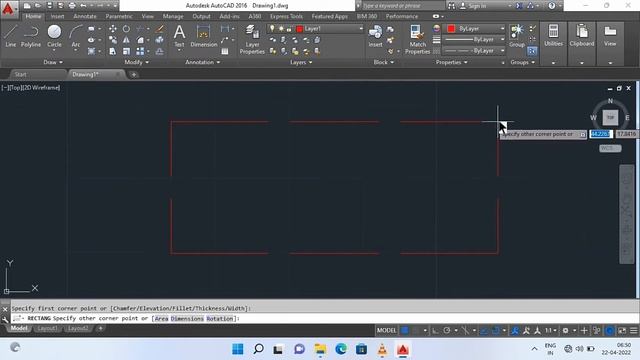Click the Dimensions option in command line
Viewport: 640px width, 360px height.
[187, 318]
